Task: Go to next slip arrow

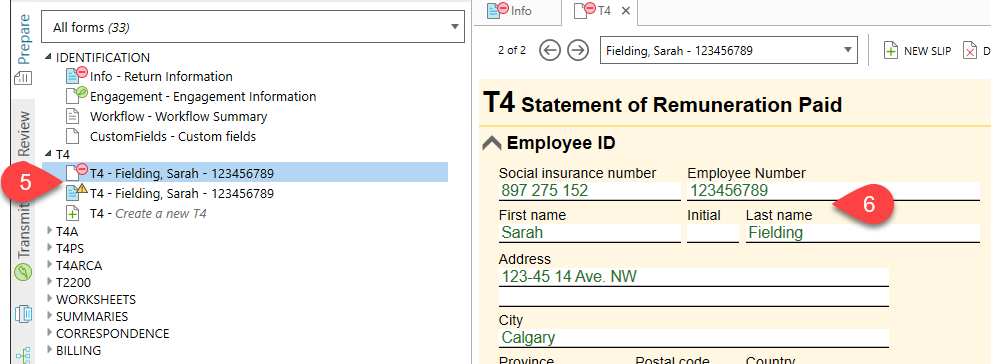Action: [577, 51]
